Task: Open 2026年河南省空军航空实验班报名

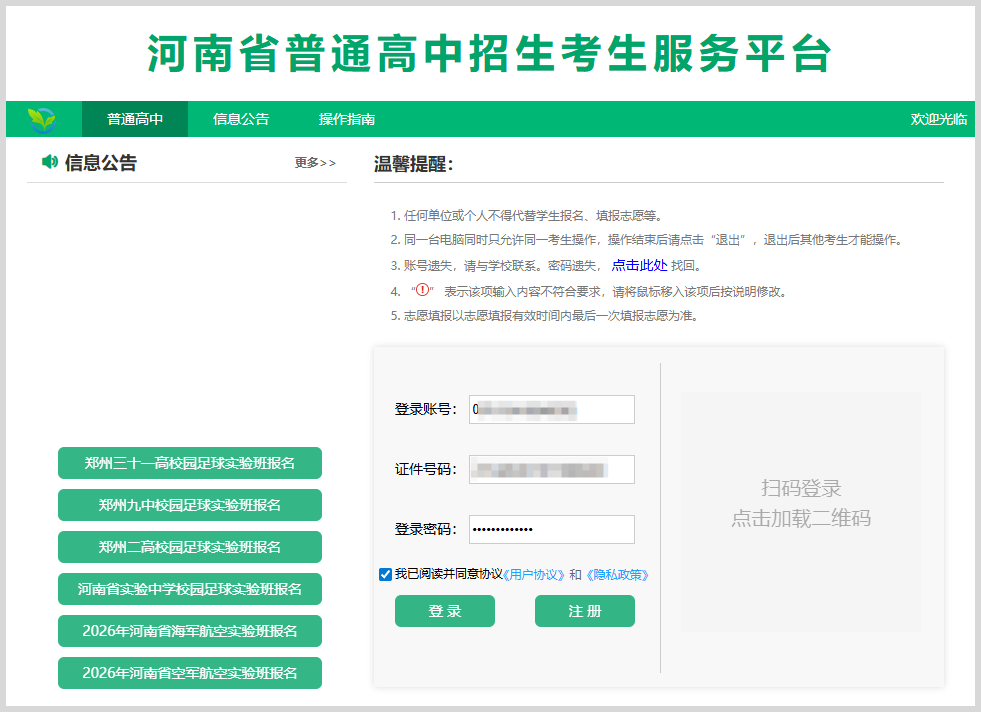Action: click(x=190, y=673)
